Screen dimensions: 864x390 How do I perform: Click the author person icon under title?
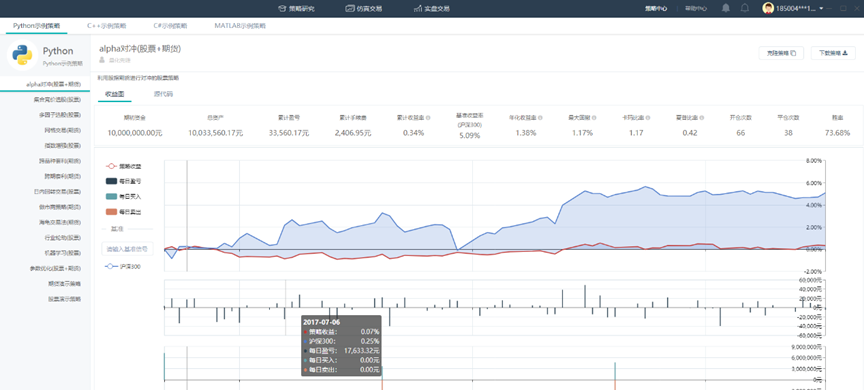point(102,59)
